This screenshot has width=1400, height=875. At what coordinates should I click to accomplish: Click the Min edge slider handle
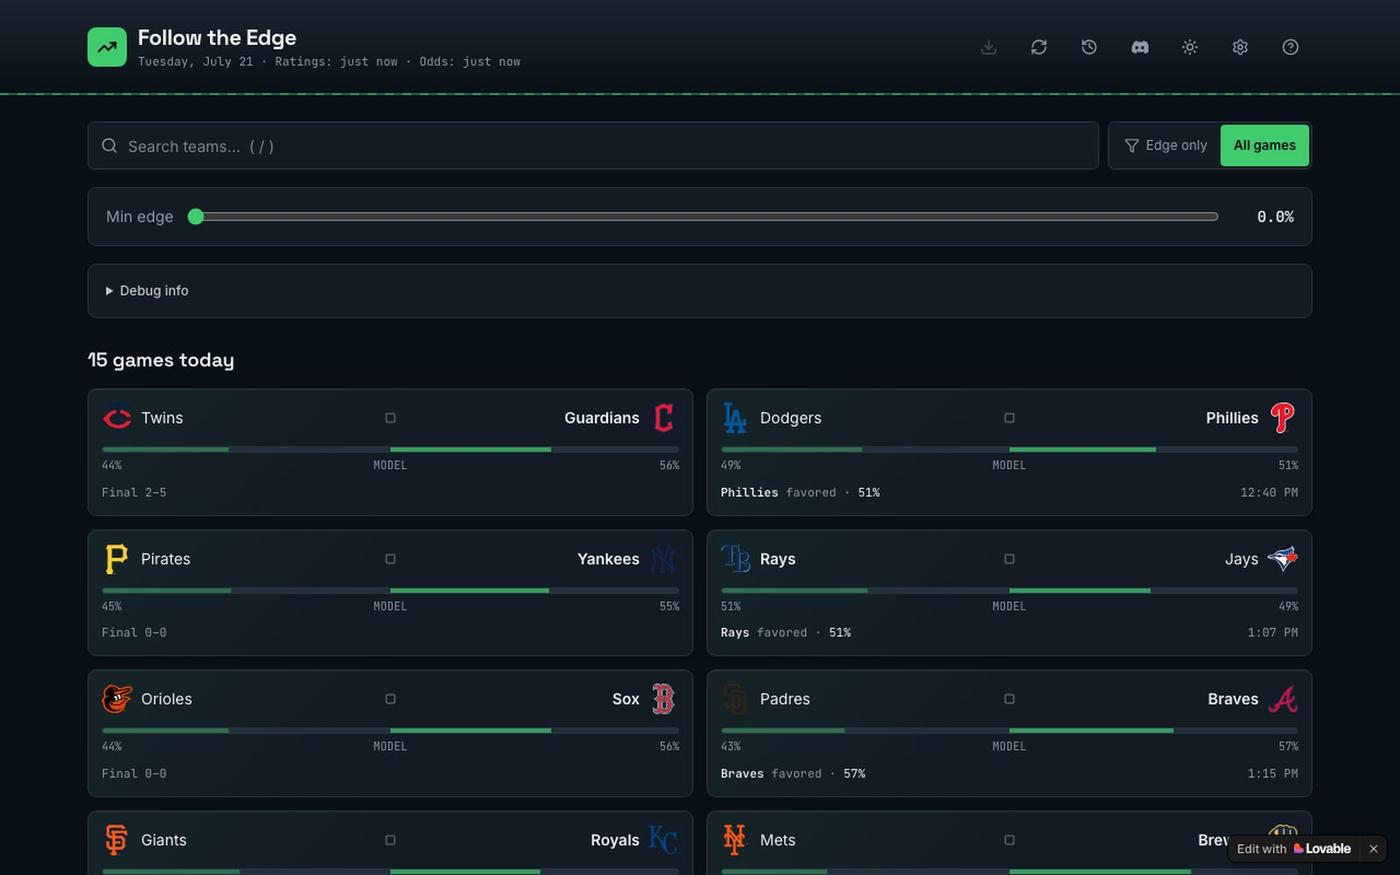[x=196, y=217]
